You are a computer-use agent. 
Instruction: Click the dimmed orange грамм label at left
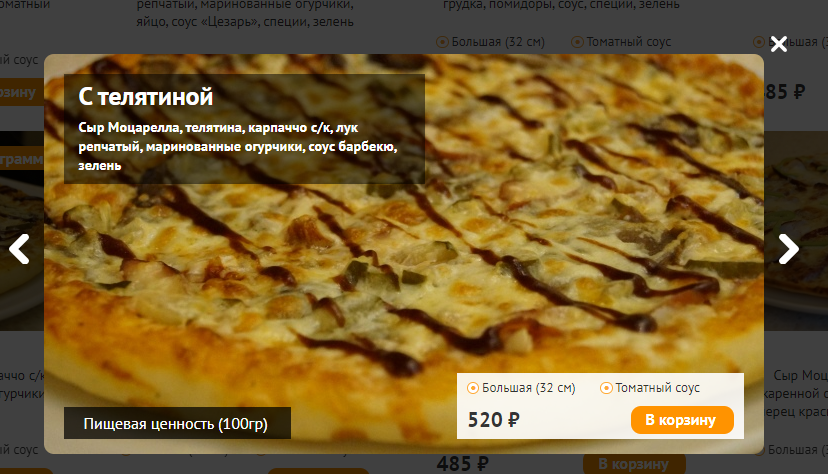[x=22, y=159]
